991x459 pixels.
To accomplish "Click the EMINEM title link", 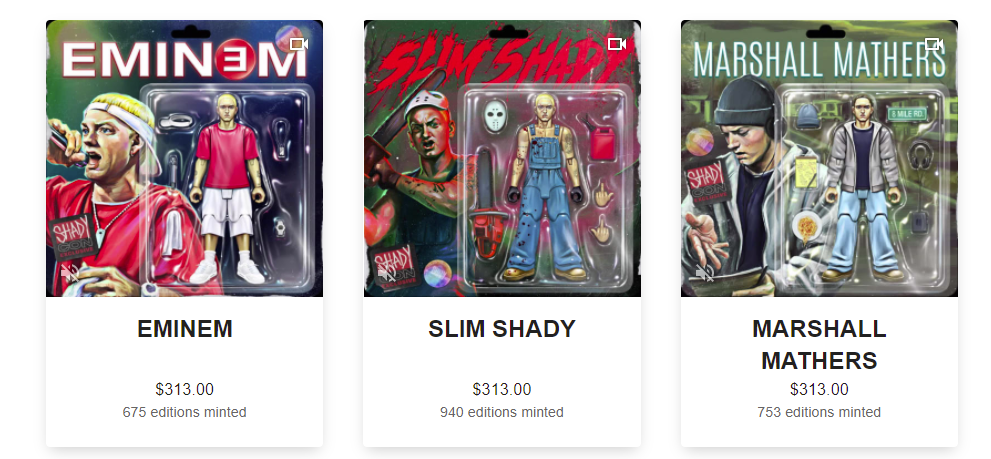I will click(x=185, y=329).
